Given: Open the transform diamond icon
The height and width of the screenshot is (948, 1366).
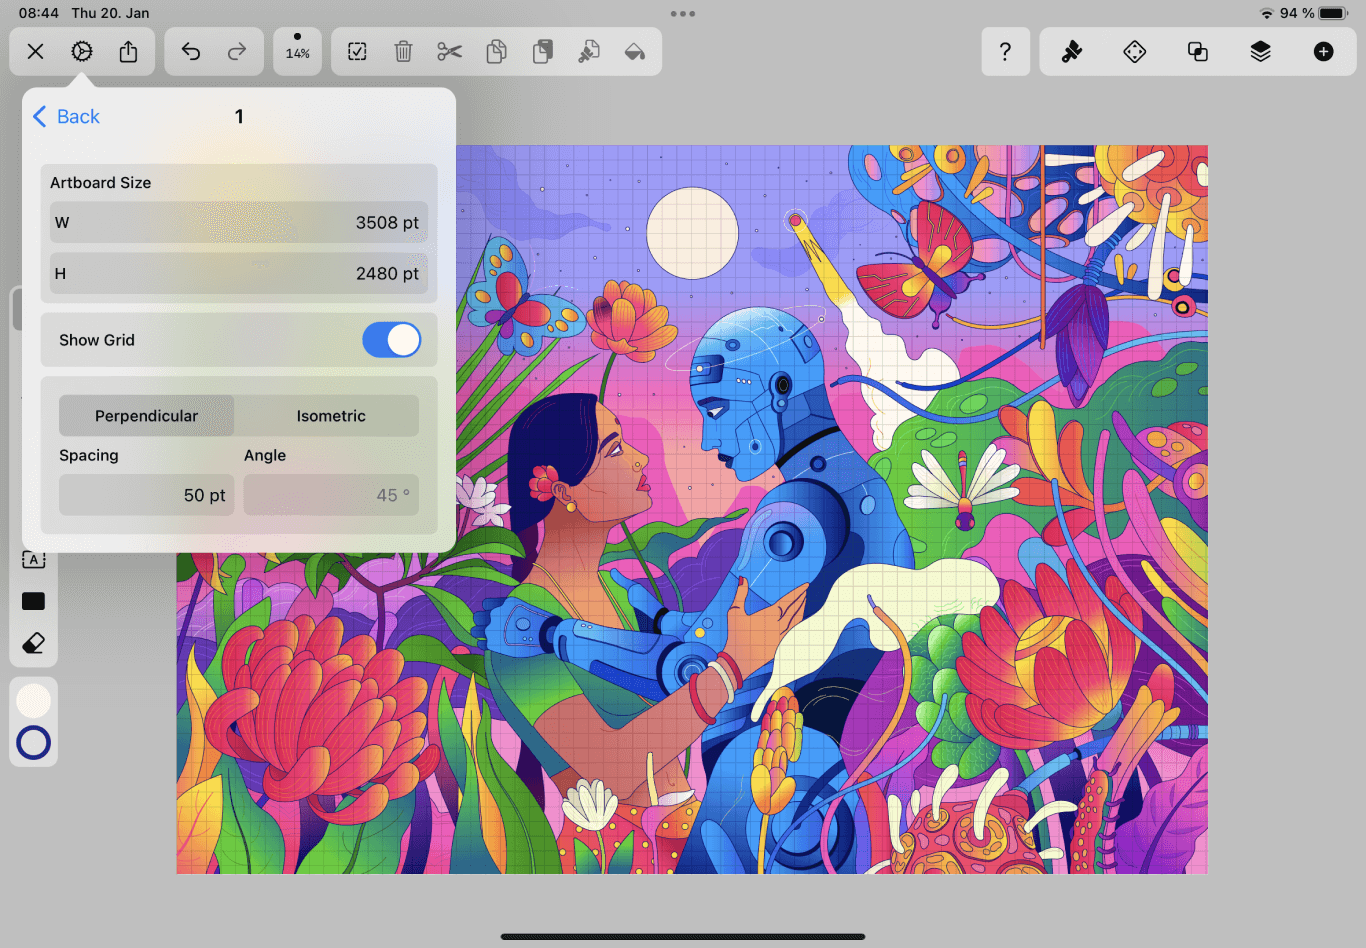Looking at the screenshot, I should click(1135, 52).
